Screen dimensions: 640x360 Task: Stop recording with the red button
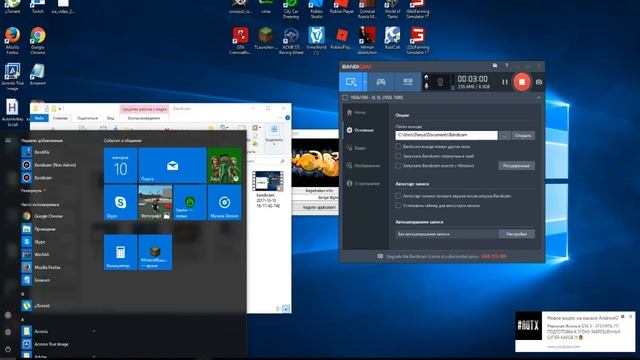point(522,82)
